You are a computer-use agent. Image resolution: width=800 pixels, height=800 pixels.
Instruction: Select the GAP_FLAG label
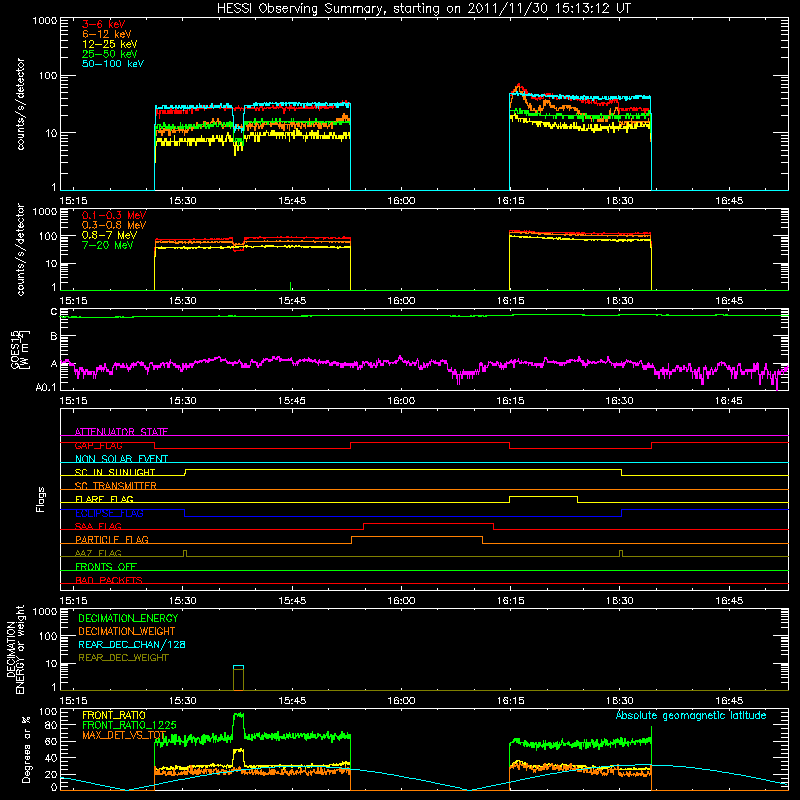[98, 445]
